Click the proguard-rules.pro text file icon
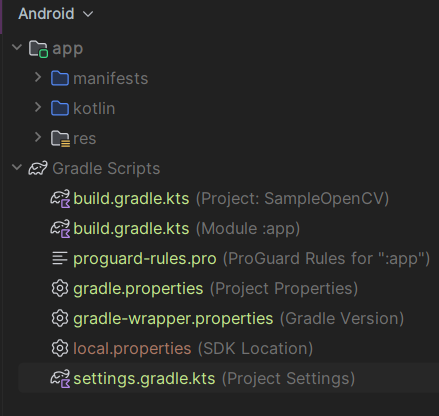 pyautogui.click(x=60, y=258)
